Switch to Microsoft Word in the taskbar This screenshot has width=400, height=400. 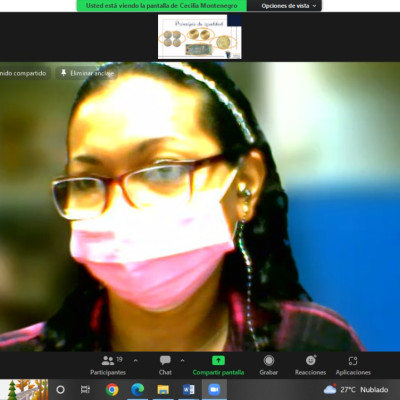[x=188, y=389]
